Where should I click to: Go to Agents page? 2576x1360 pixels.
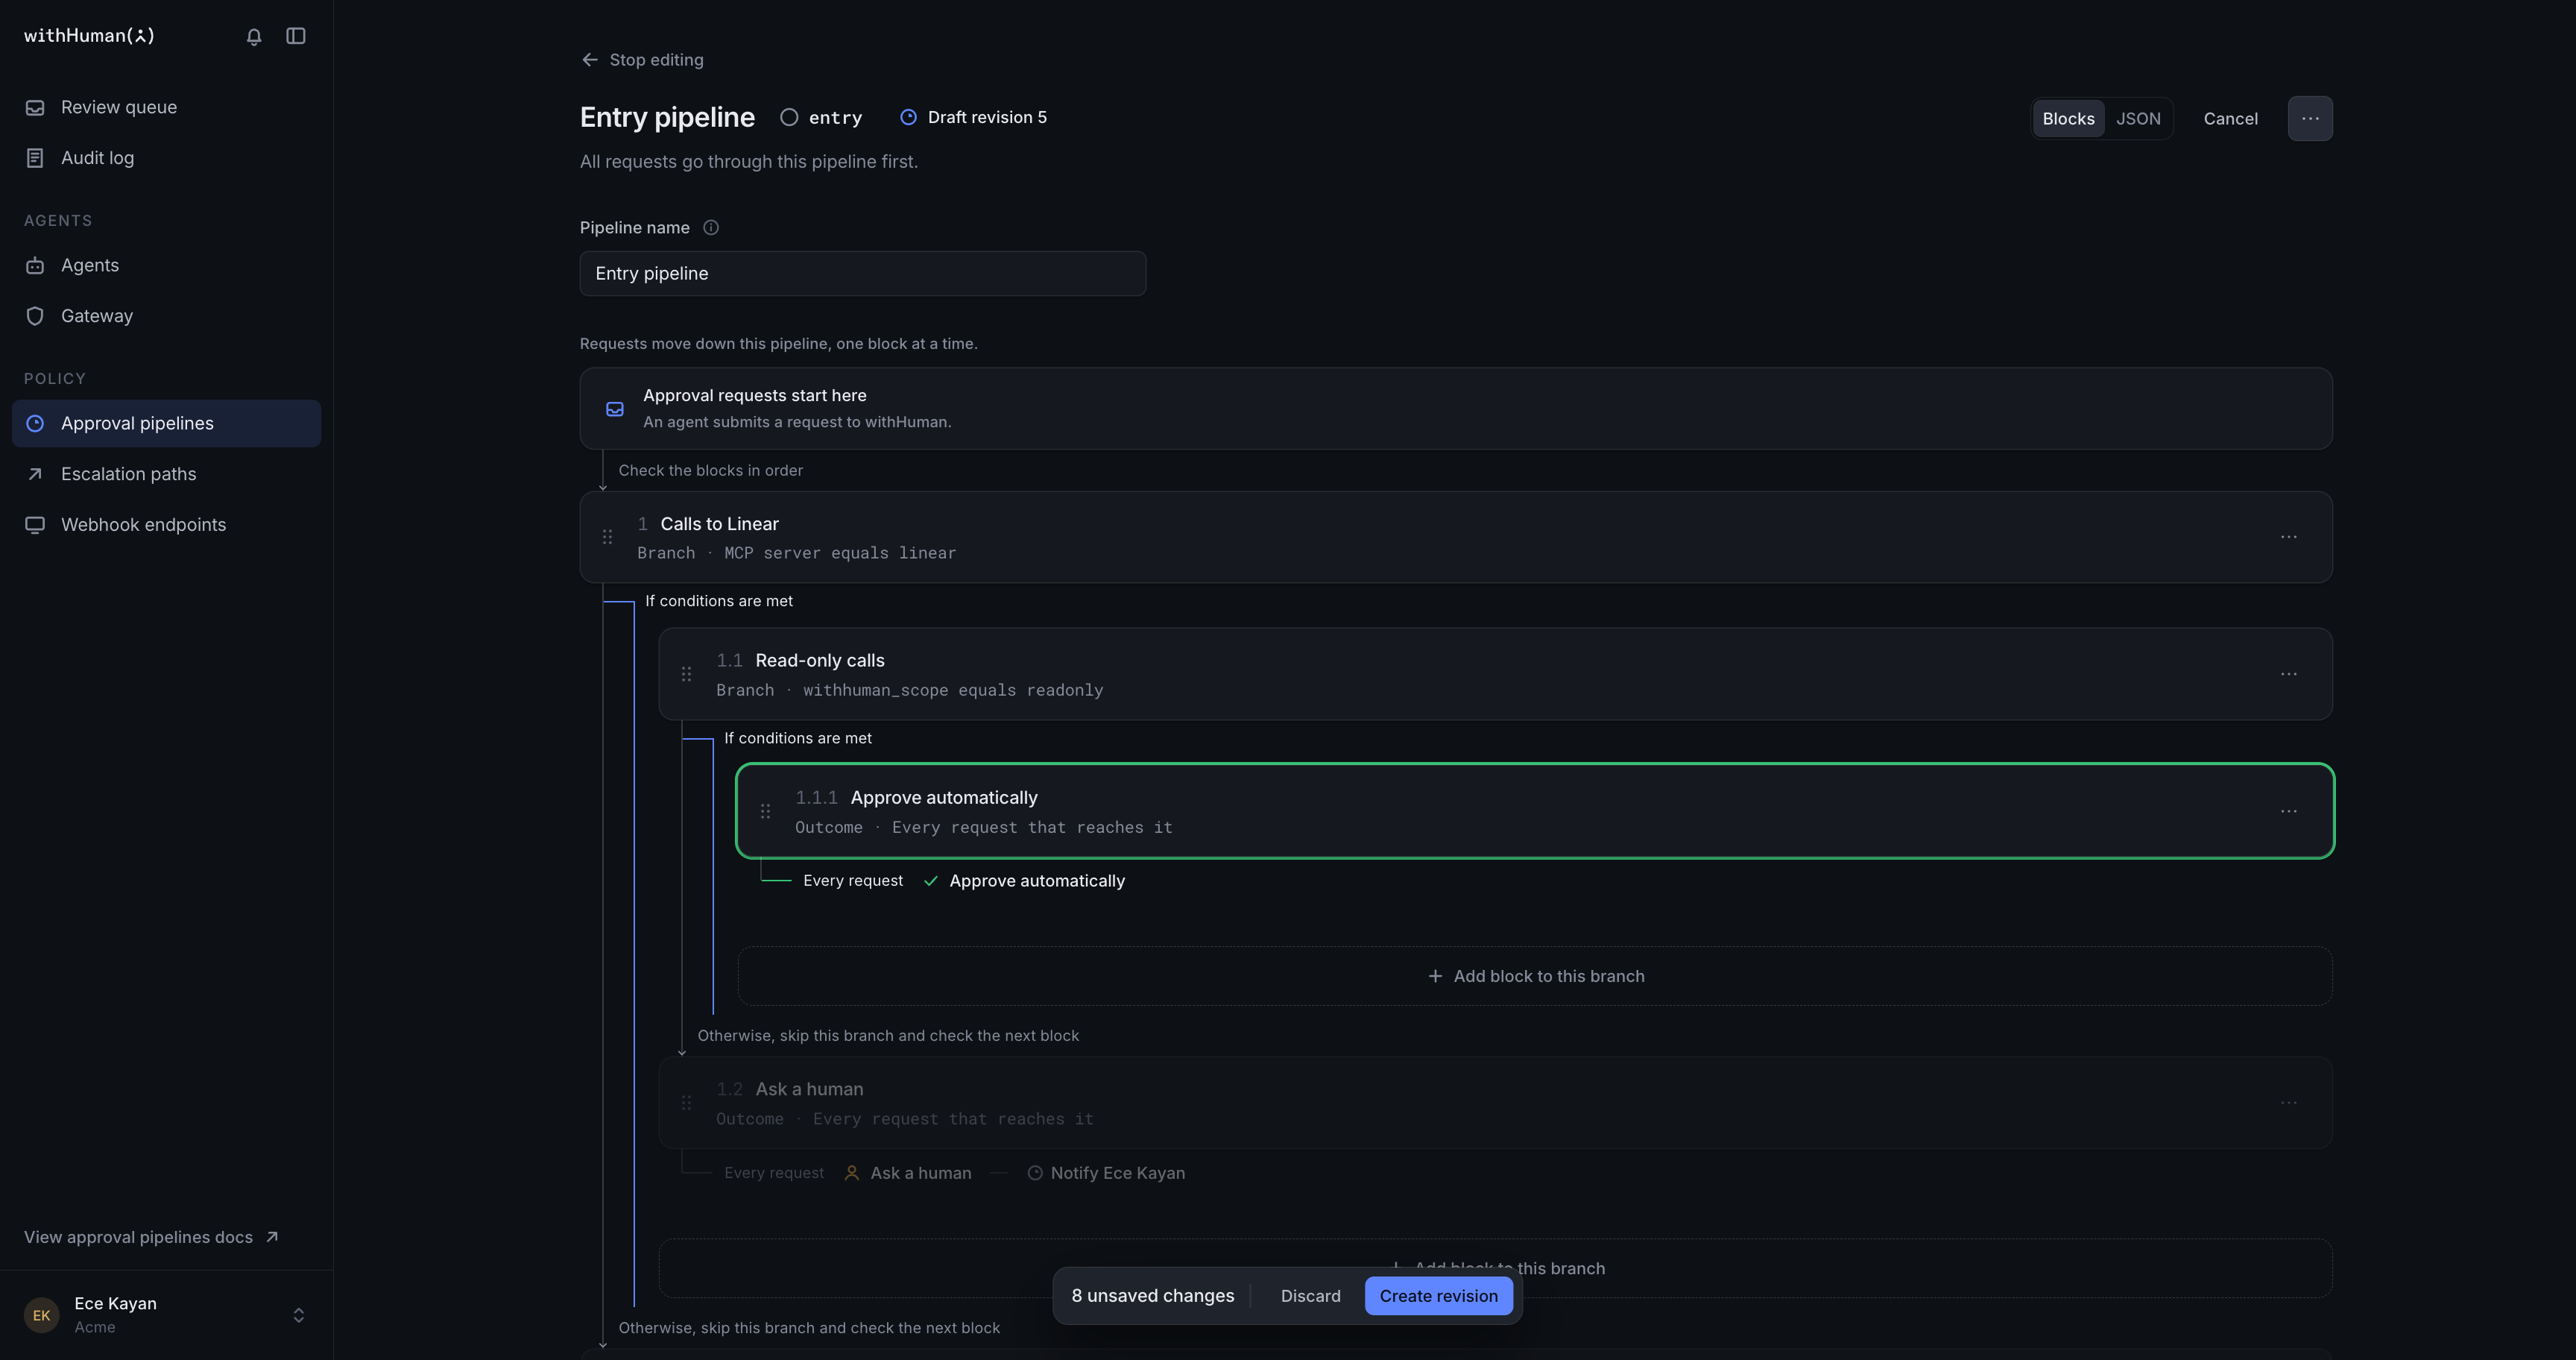166,265
